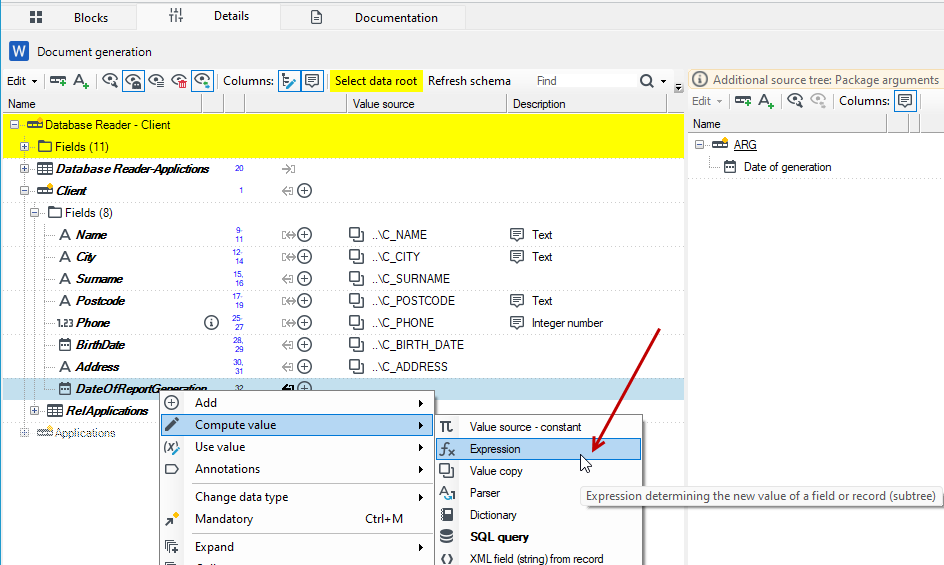Click the plus circle icon in Name row
Viewport: 944px width, 565px height.
[305, 235]
